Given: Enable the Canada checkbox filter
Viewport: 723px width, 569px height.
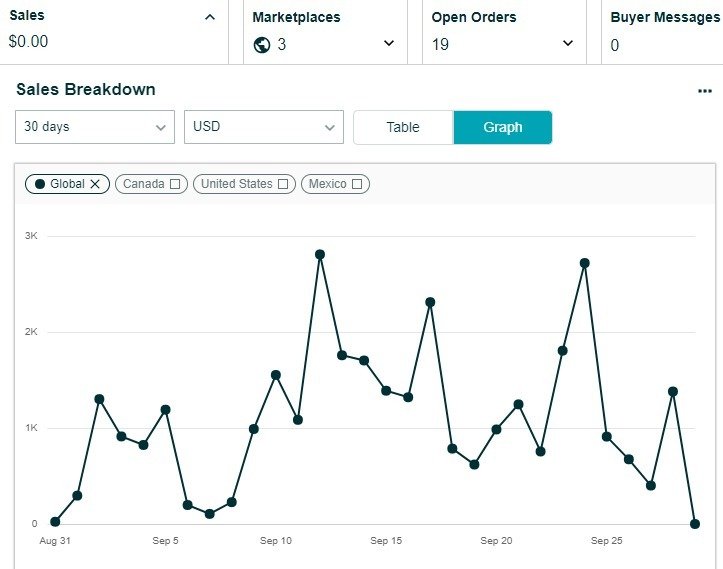Looking at the screenshot, I should pyautogui.click(x=175, y=184).
